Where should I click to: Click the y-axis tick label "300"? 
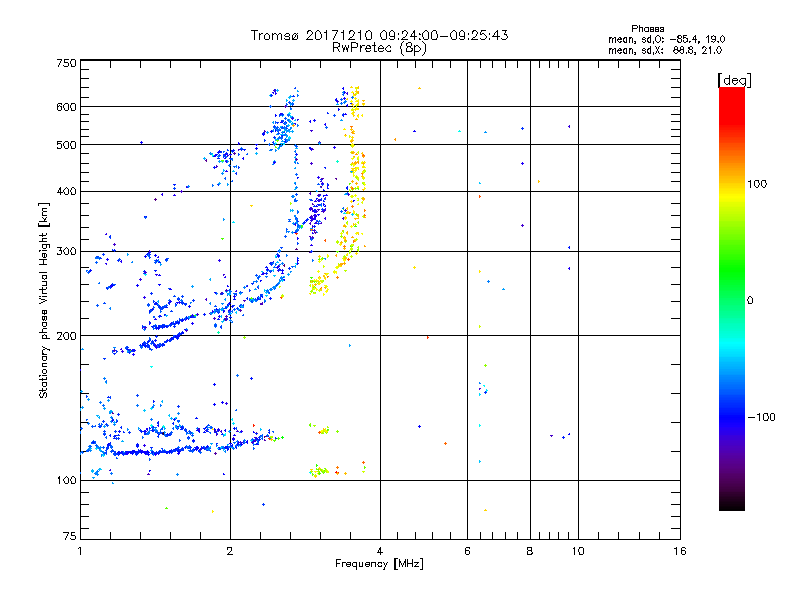(66, 251)
